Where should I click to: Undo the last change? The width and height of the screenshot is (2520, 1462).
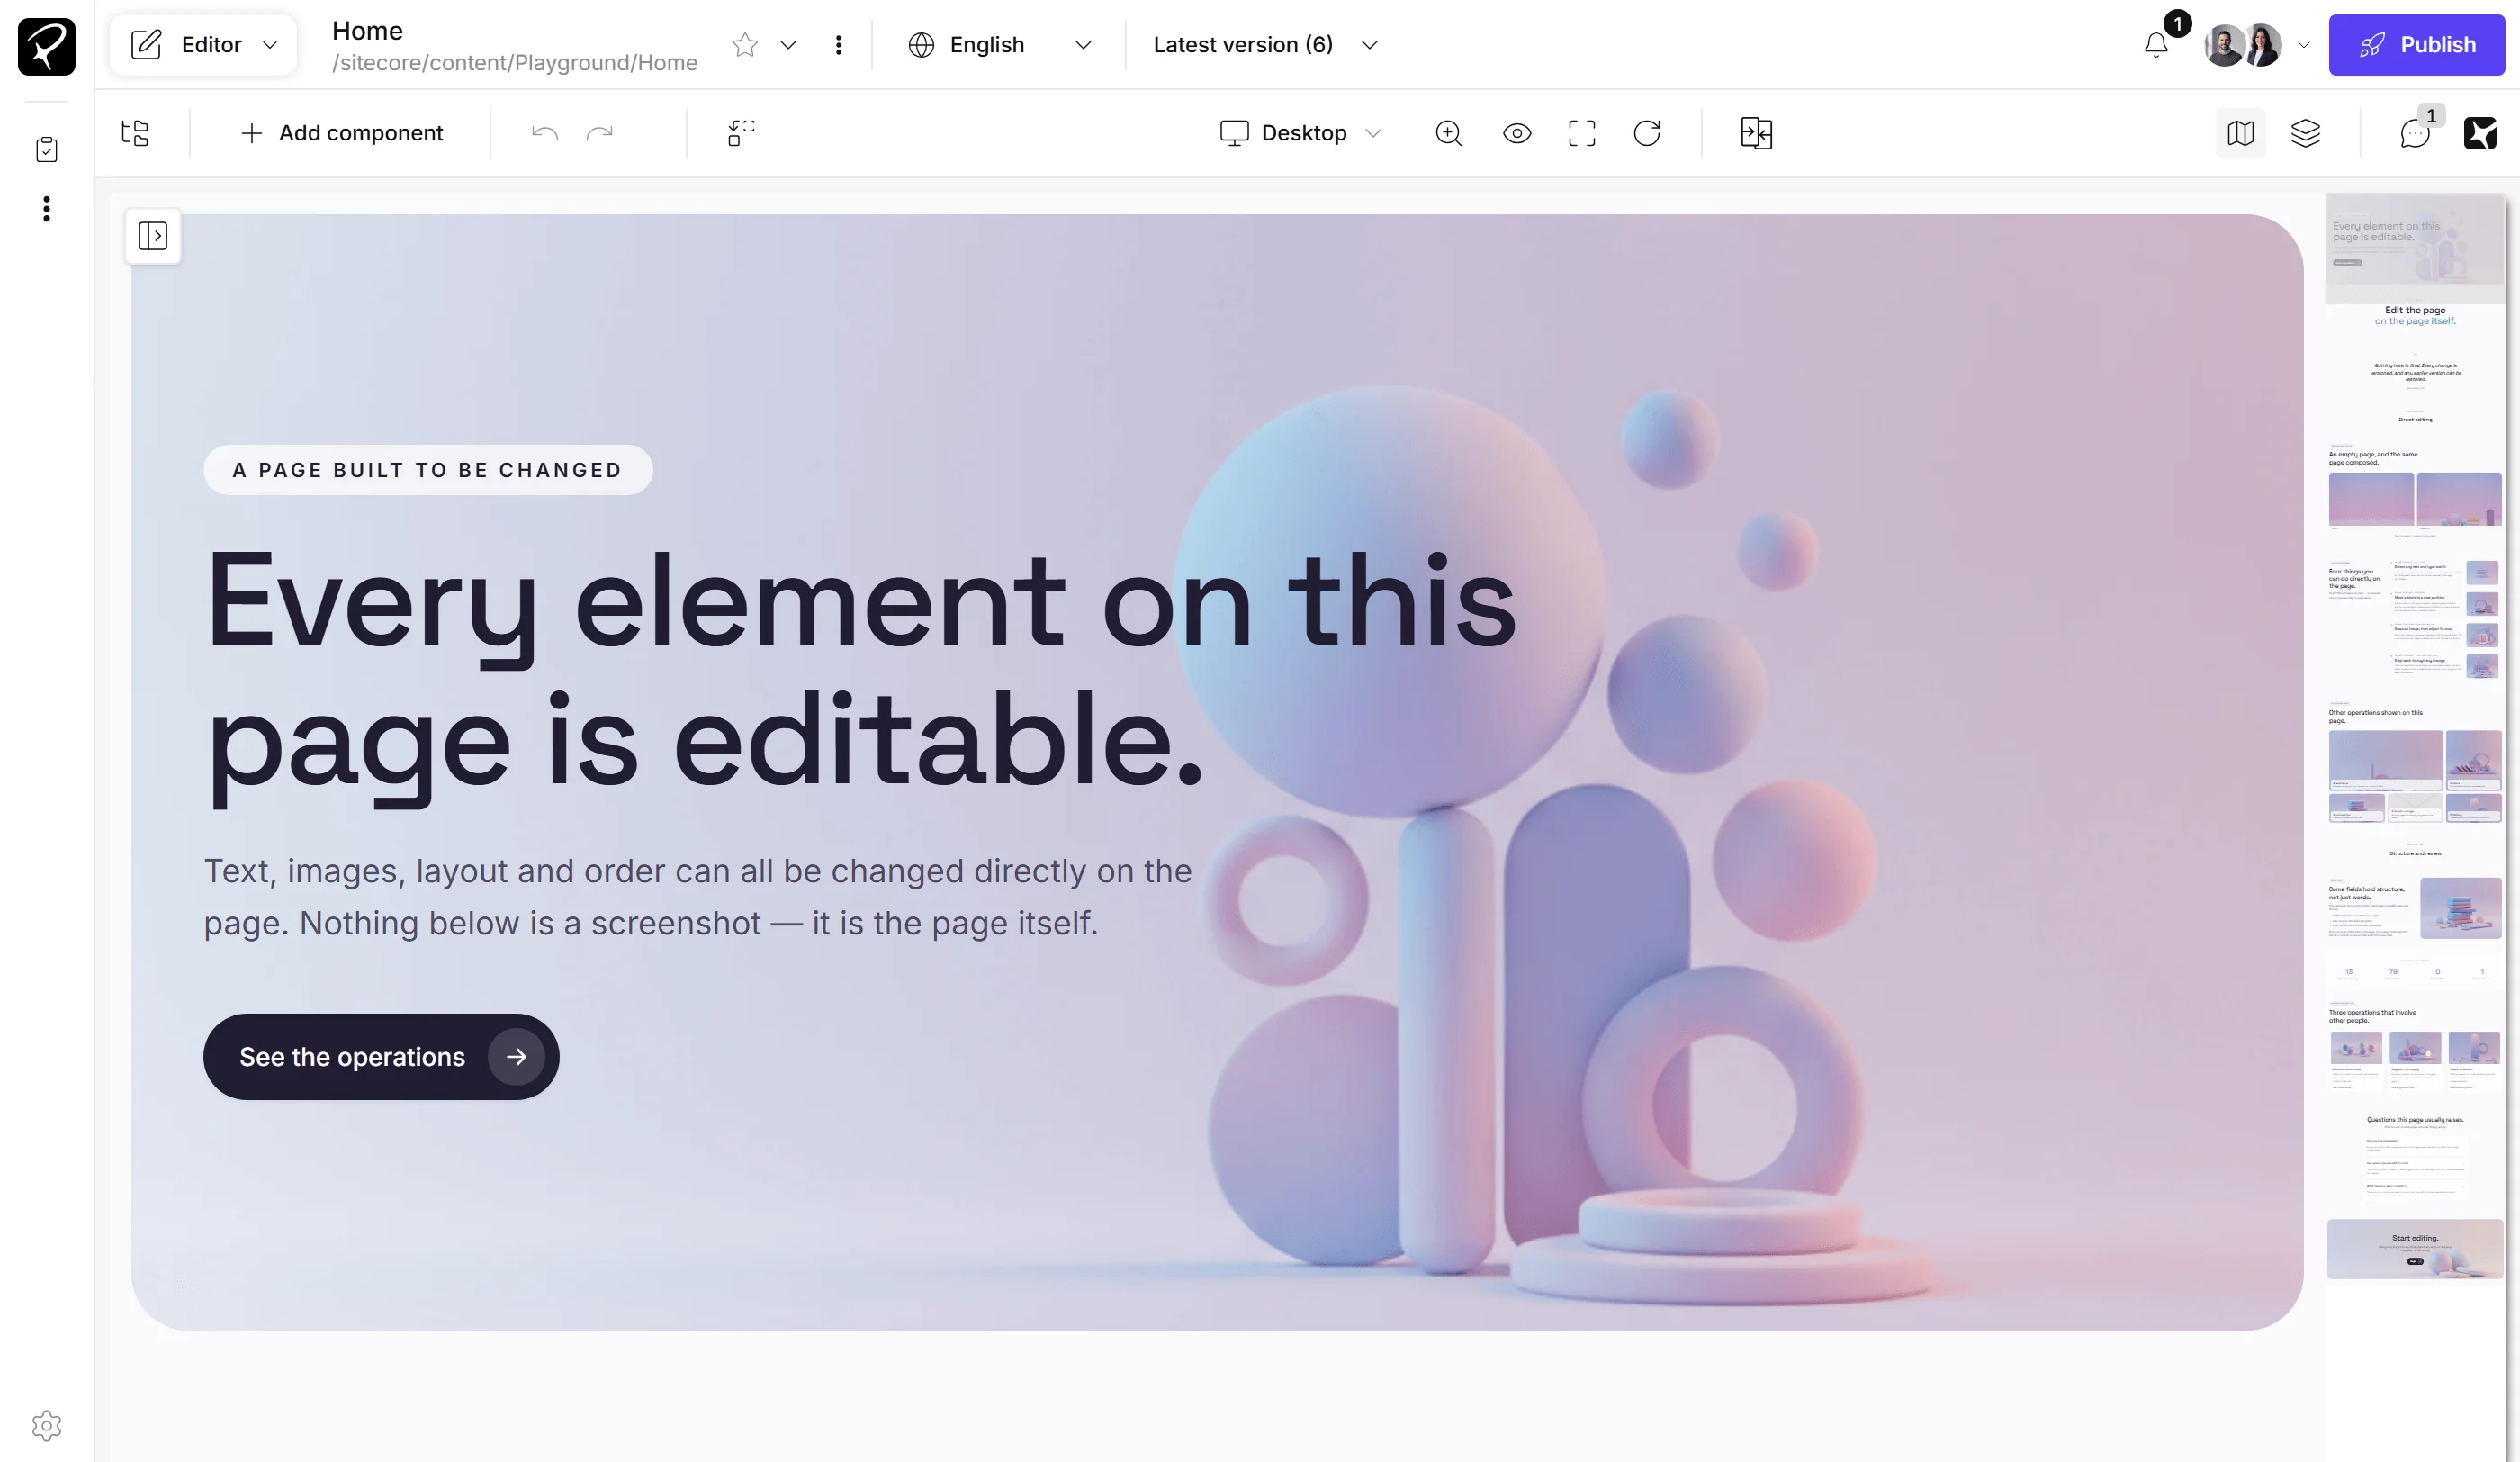545,133
